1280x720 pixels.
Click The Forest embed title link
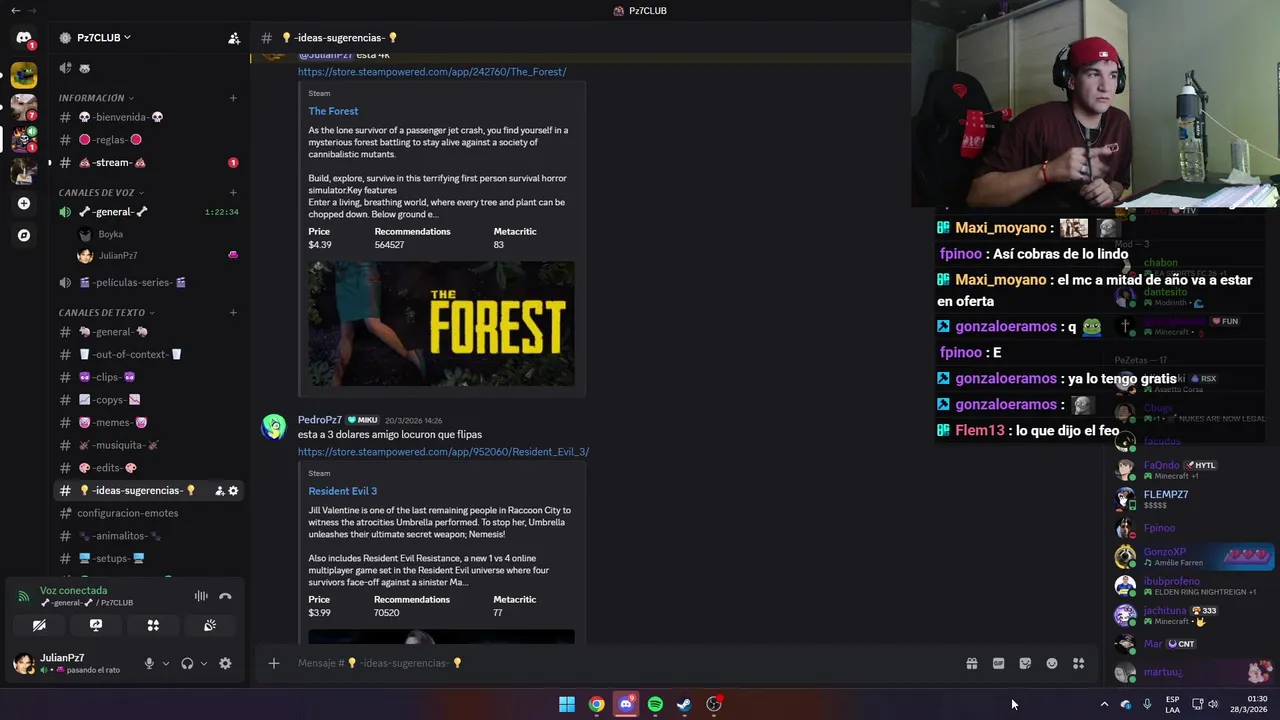coord(333,111)
